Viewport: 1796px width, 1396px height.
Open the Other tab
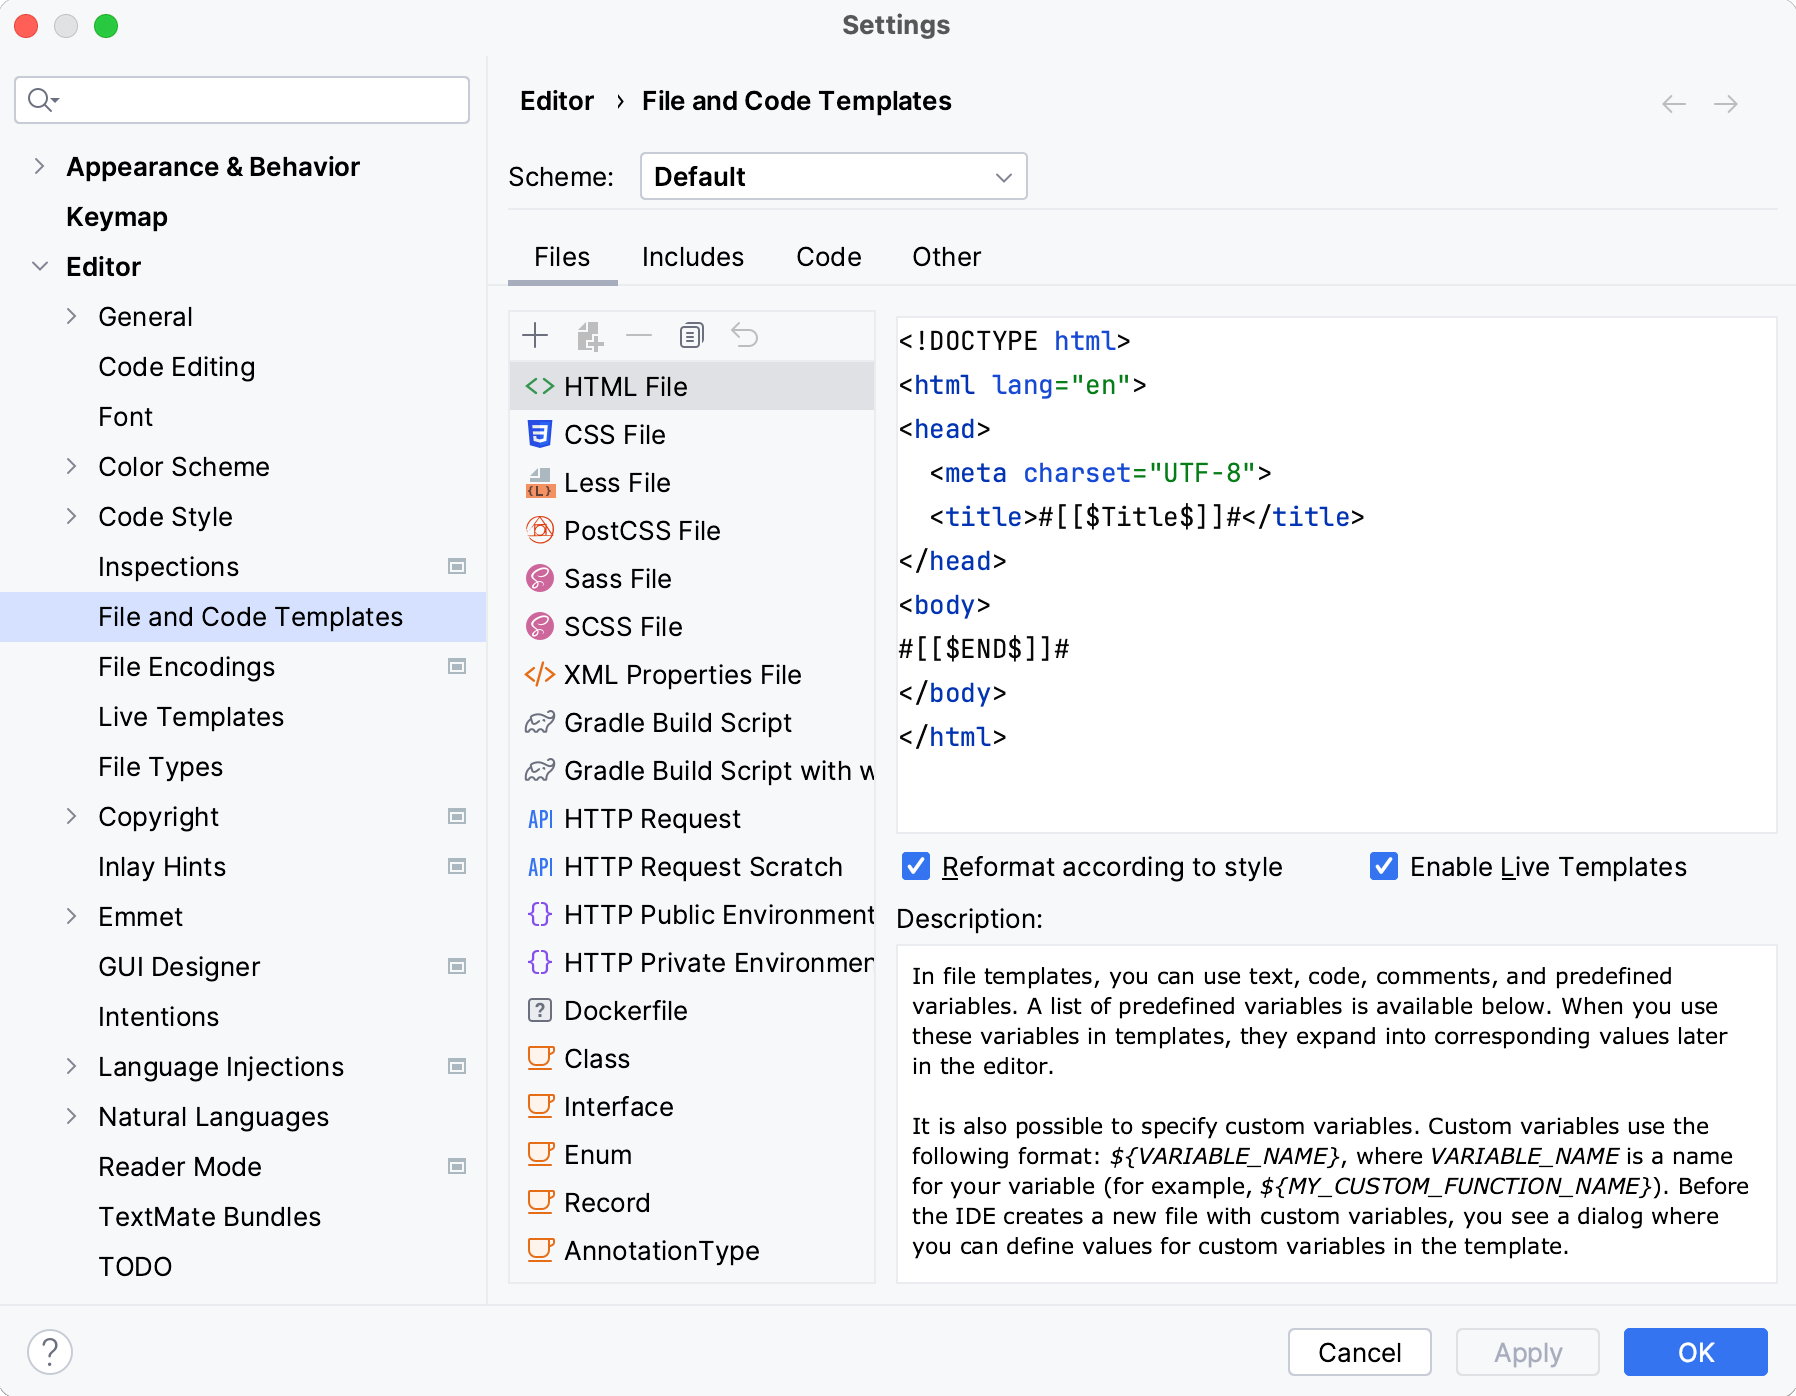point(945,257)
